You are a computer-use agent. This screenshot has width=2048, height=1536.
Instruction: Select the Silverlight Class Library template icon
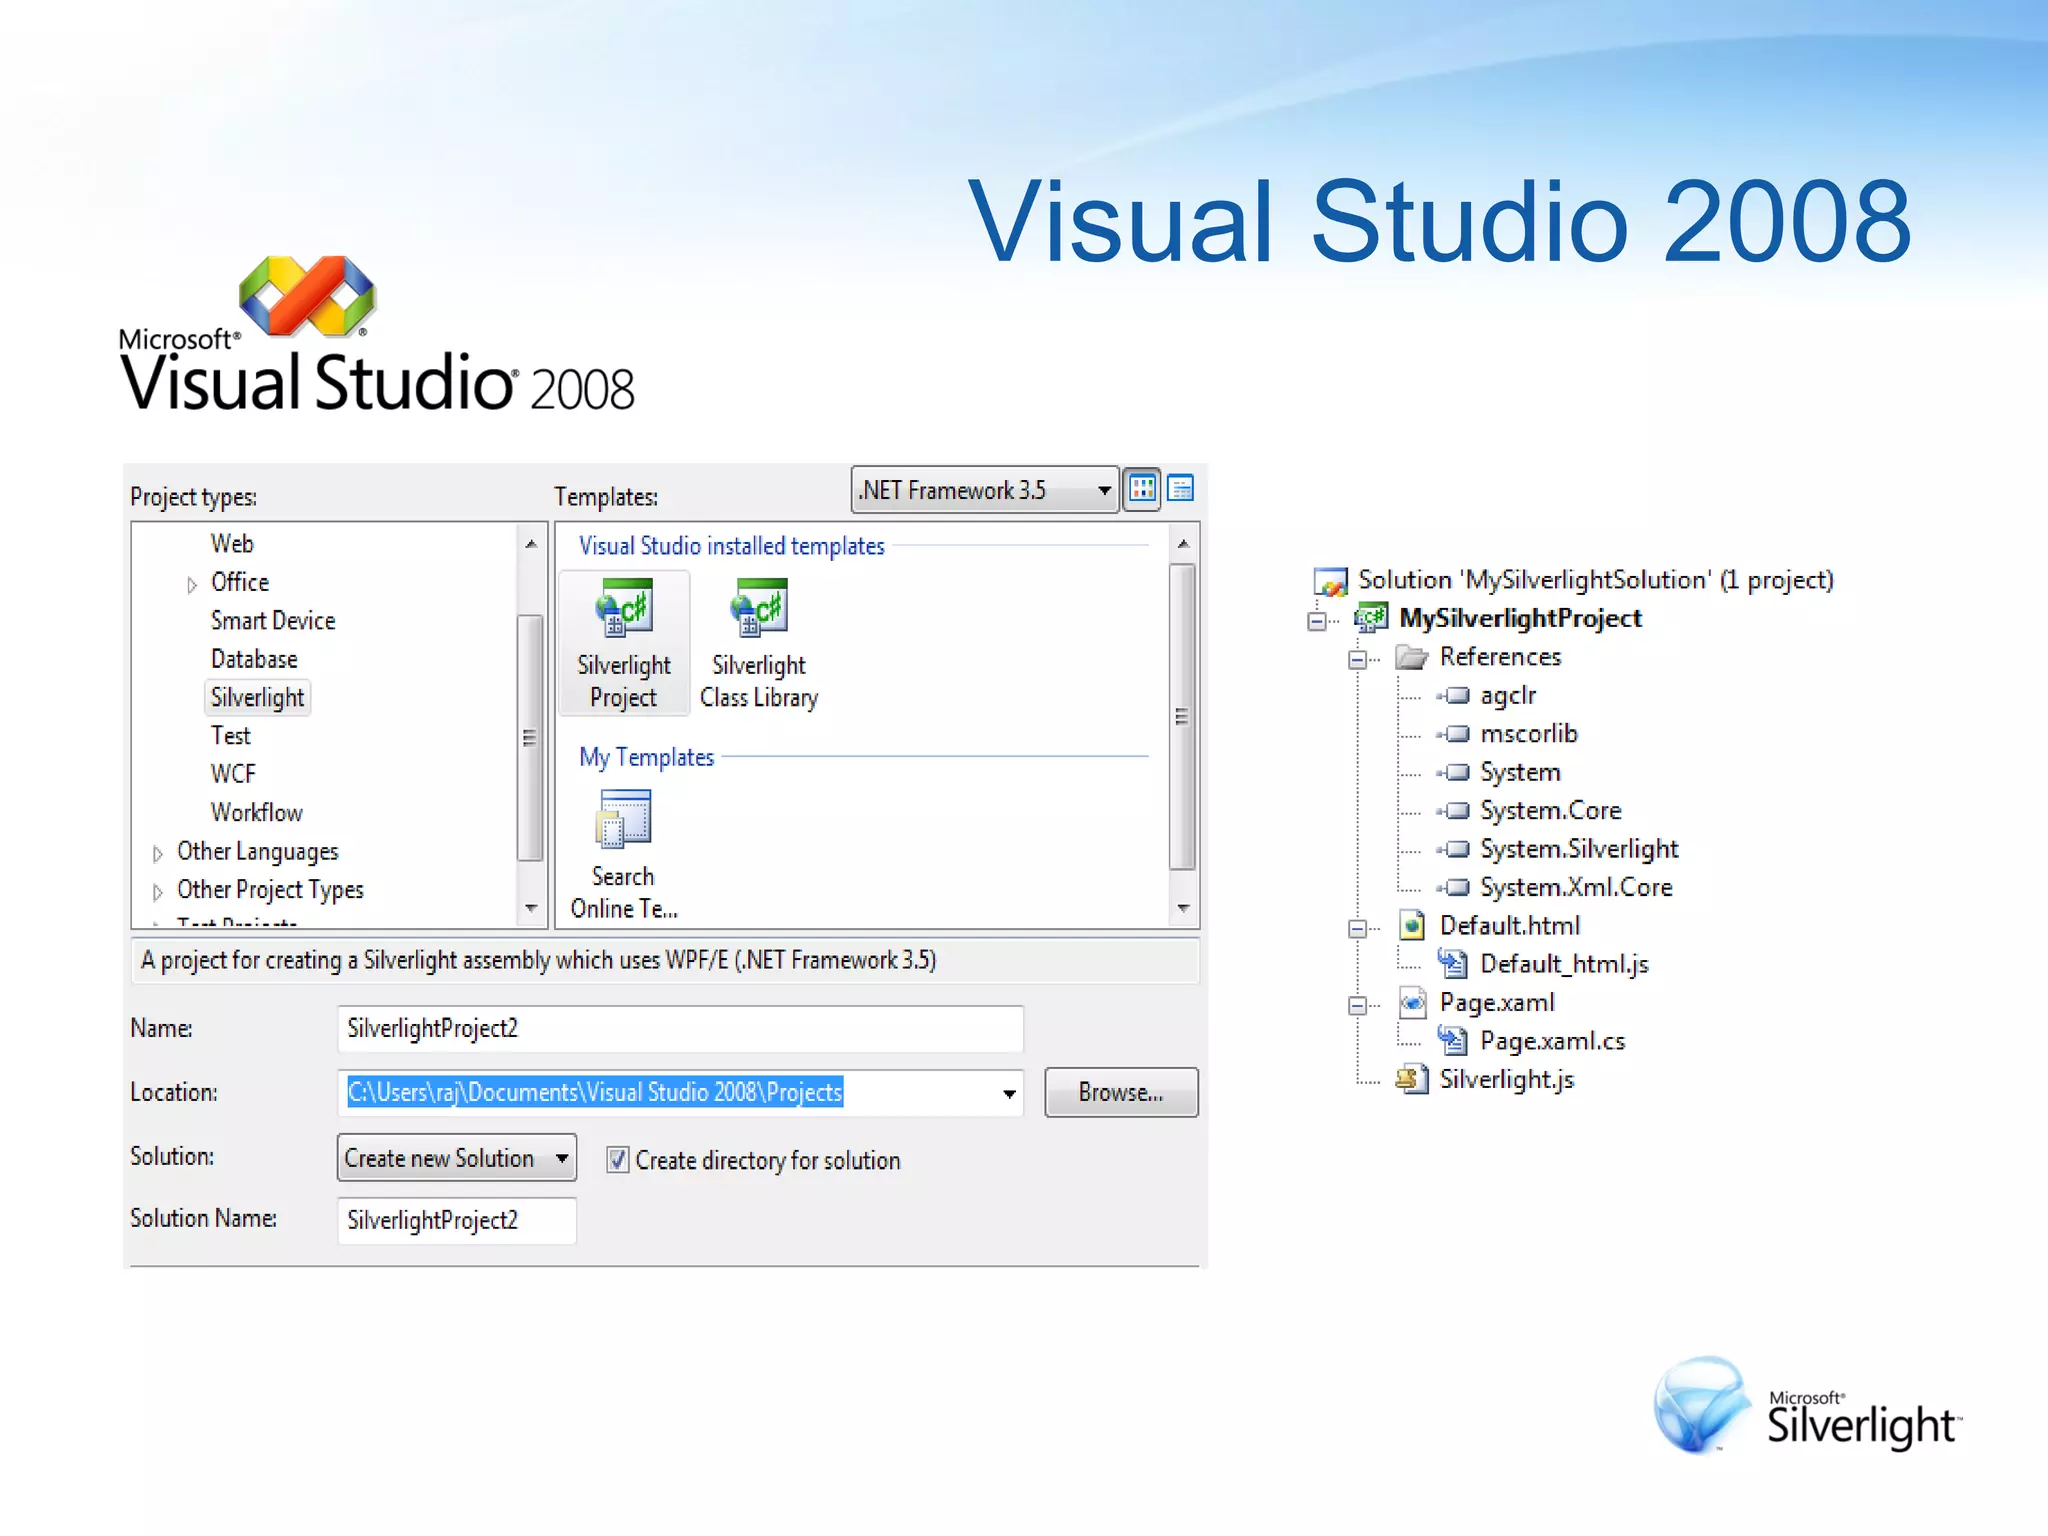click(759, 607)
